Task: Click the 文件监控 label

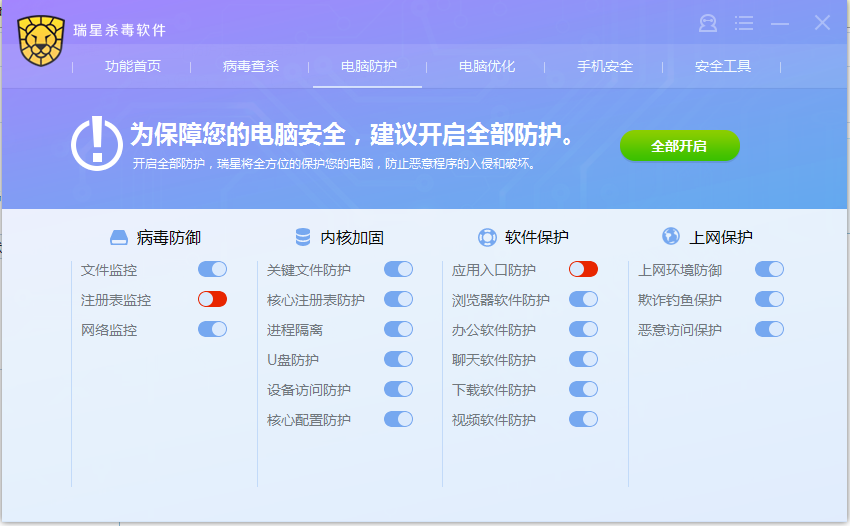Action: [x=109, y=270]
